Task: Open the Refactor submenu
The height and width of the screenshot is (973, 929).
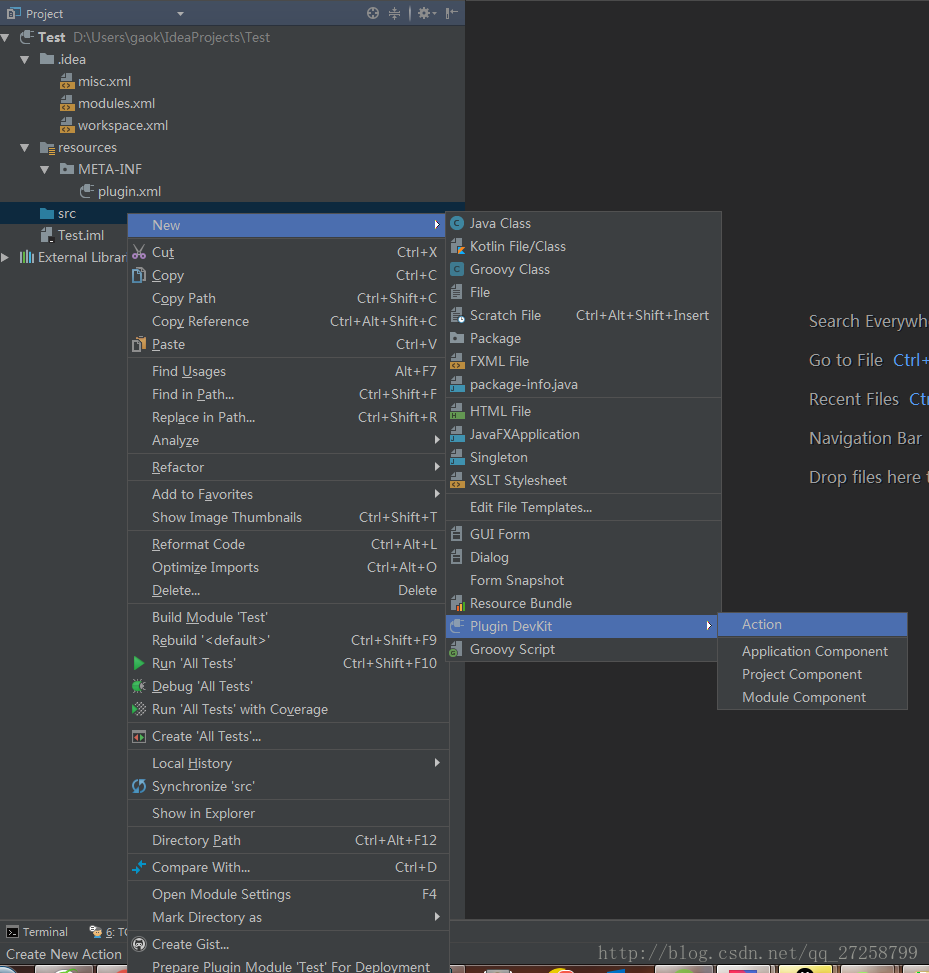Action: [x=288, y=467]
